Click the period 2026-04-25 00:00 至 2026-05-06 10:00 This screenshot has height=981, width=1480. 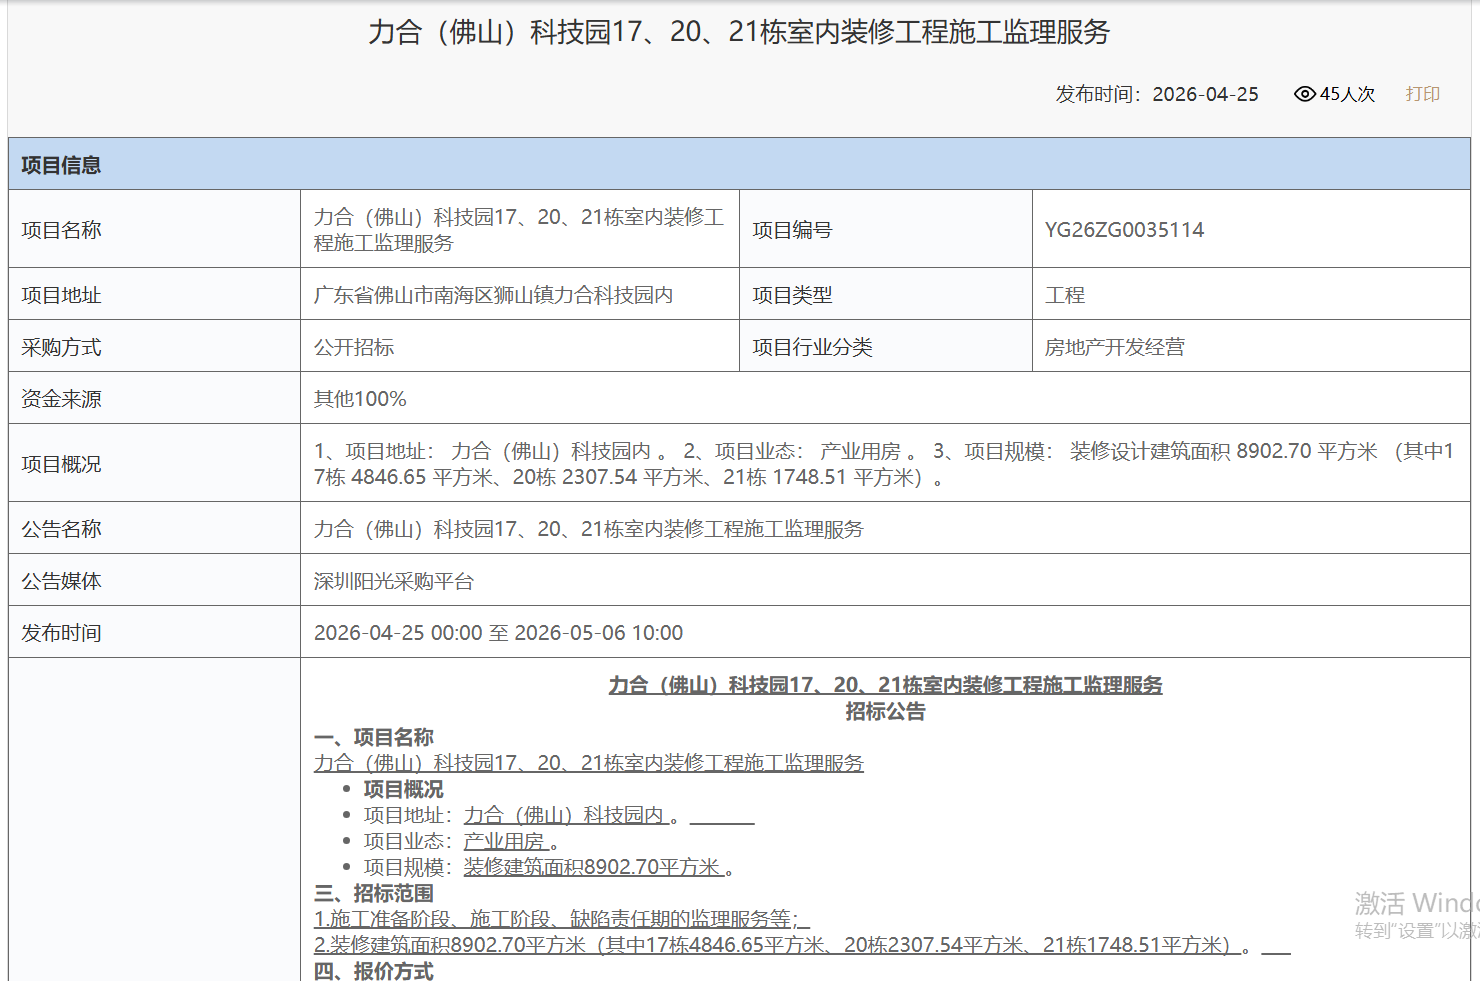(498, 633)
